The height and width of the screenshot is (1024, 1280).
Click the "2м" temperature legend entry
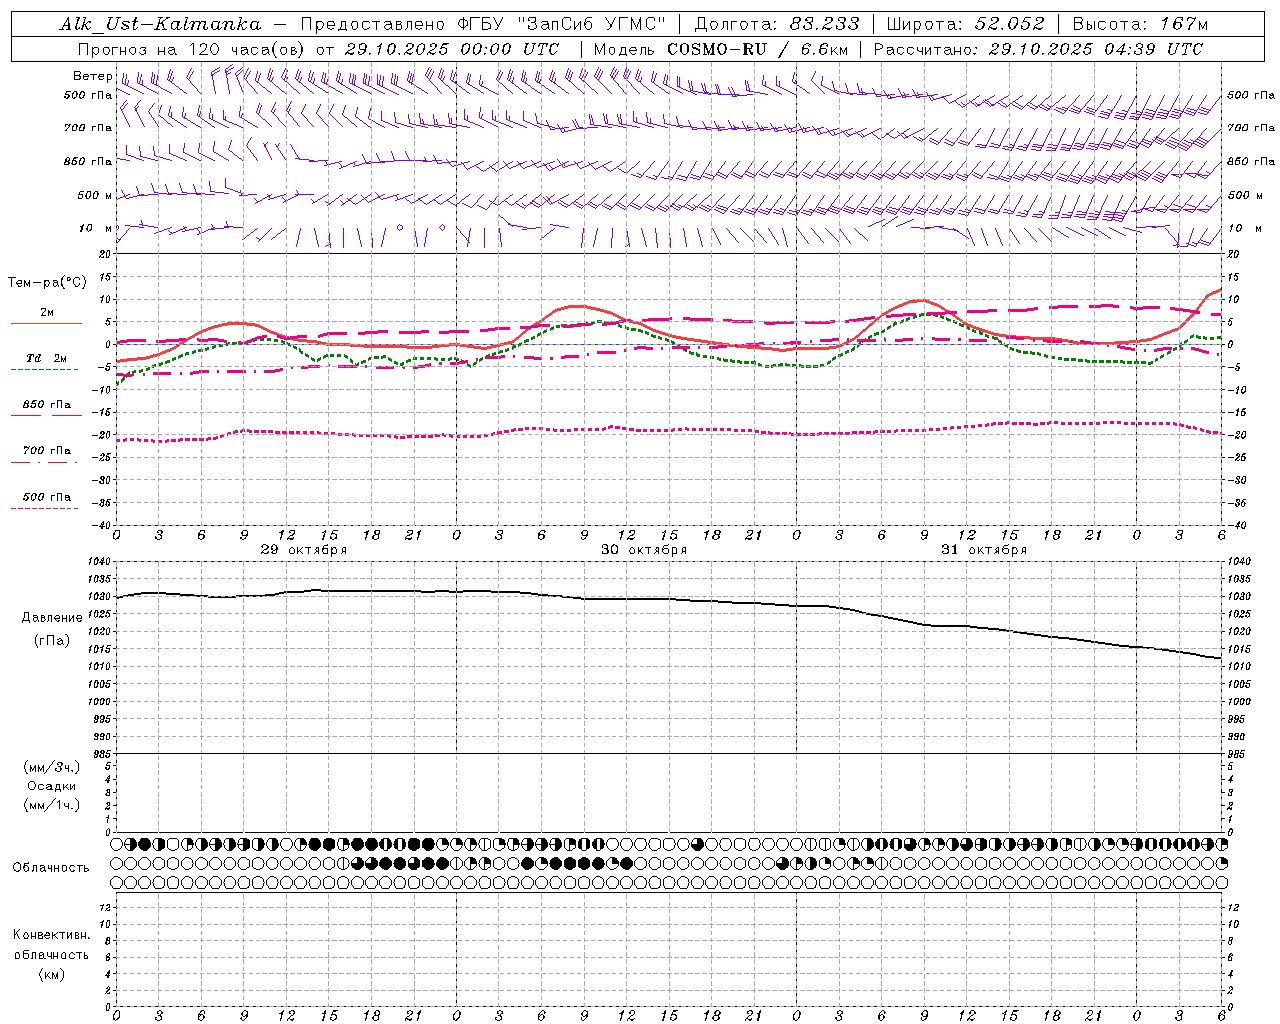(47, 313)
